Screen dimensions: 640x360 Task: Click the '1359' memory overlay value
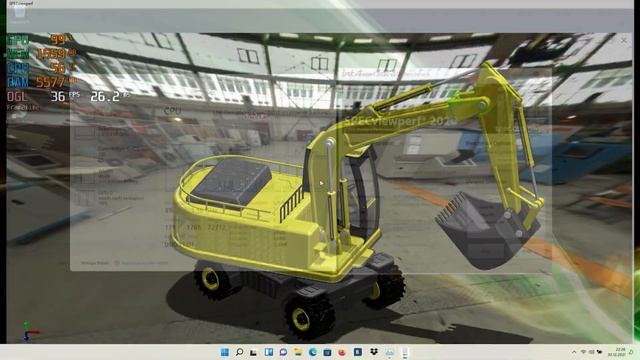[x=51, y=53]
